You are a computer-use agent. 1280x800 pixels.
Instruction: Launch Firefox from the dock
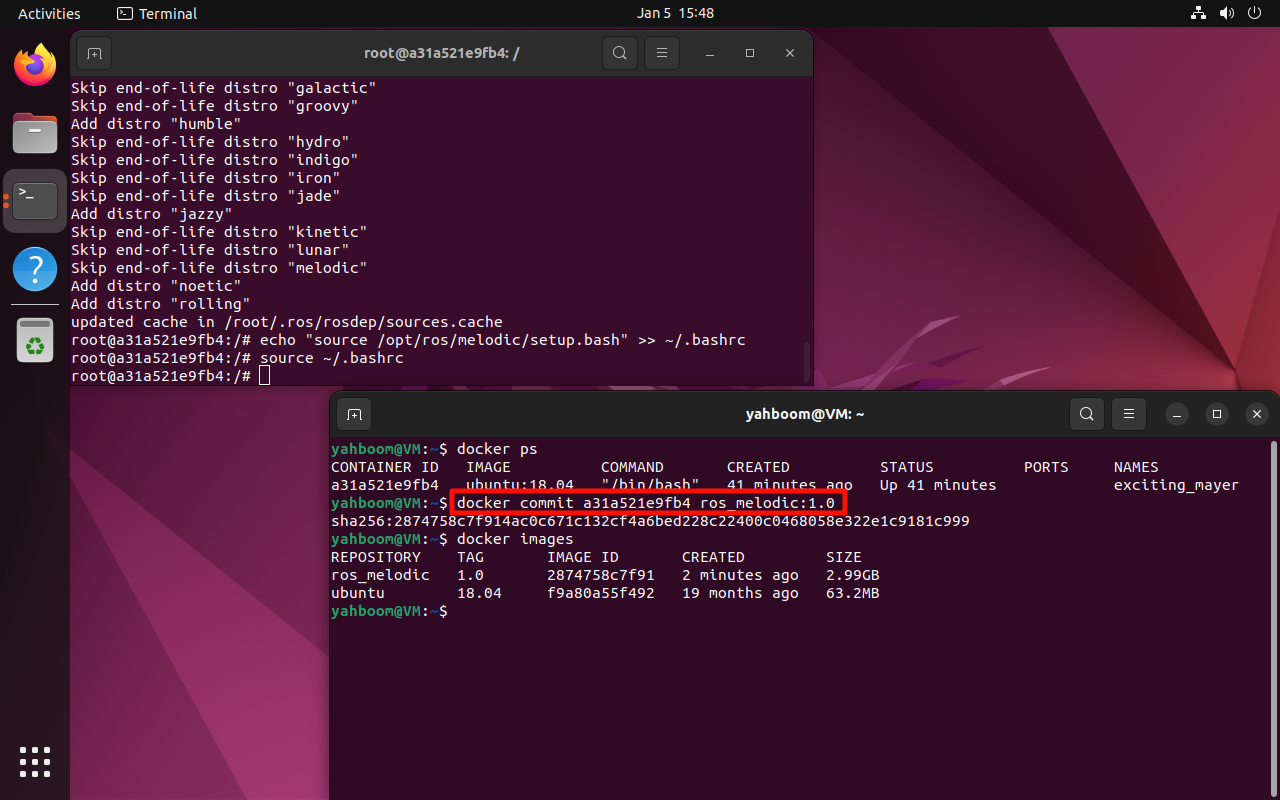click(35, 66)
